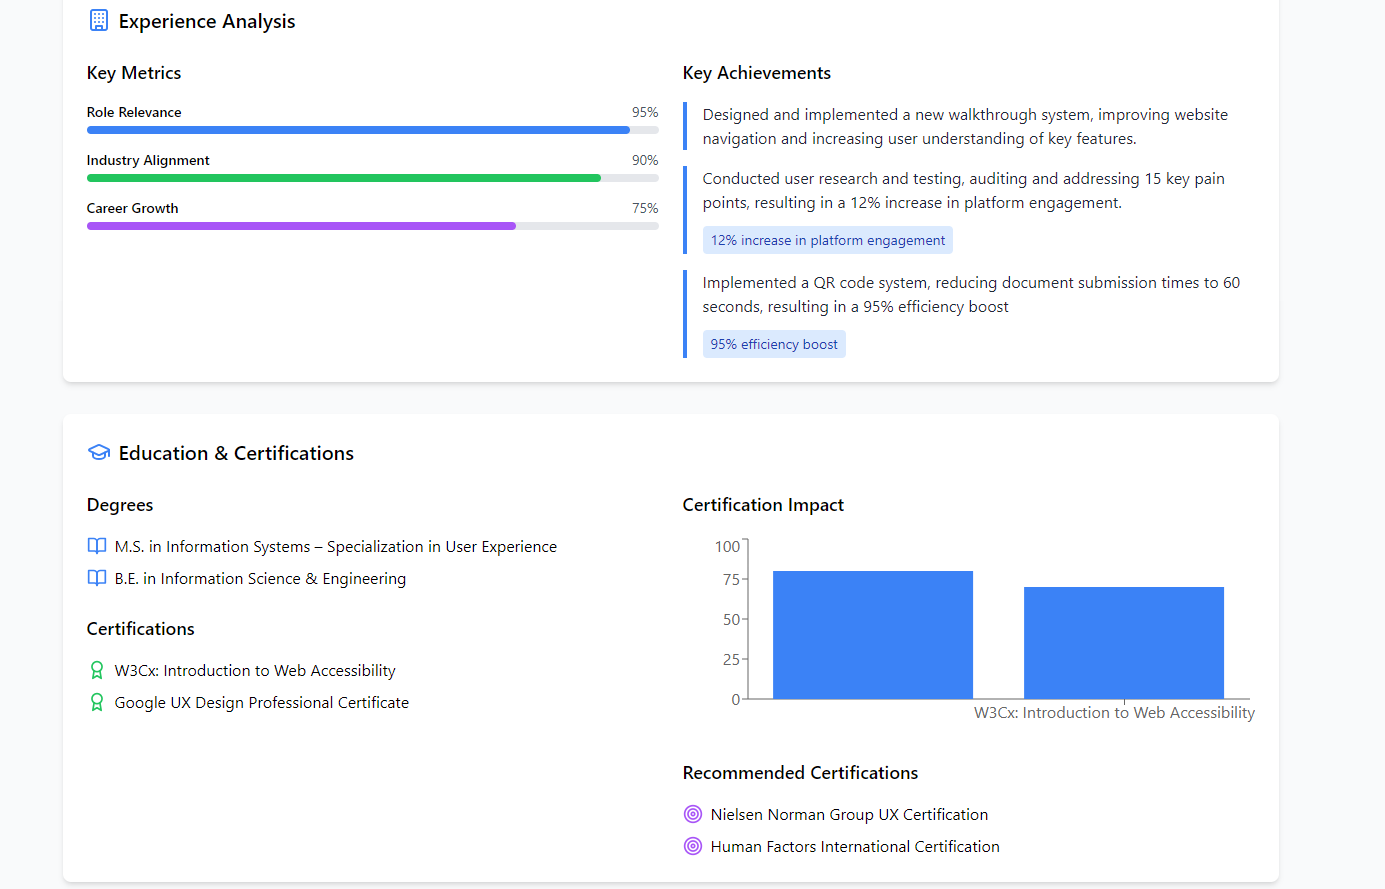Click the book icon next to B.E. in Information Science
The width and height of the screenshot is (1385, 889).
point(97,578)
